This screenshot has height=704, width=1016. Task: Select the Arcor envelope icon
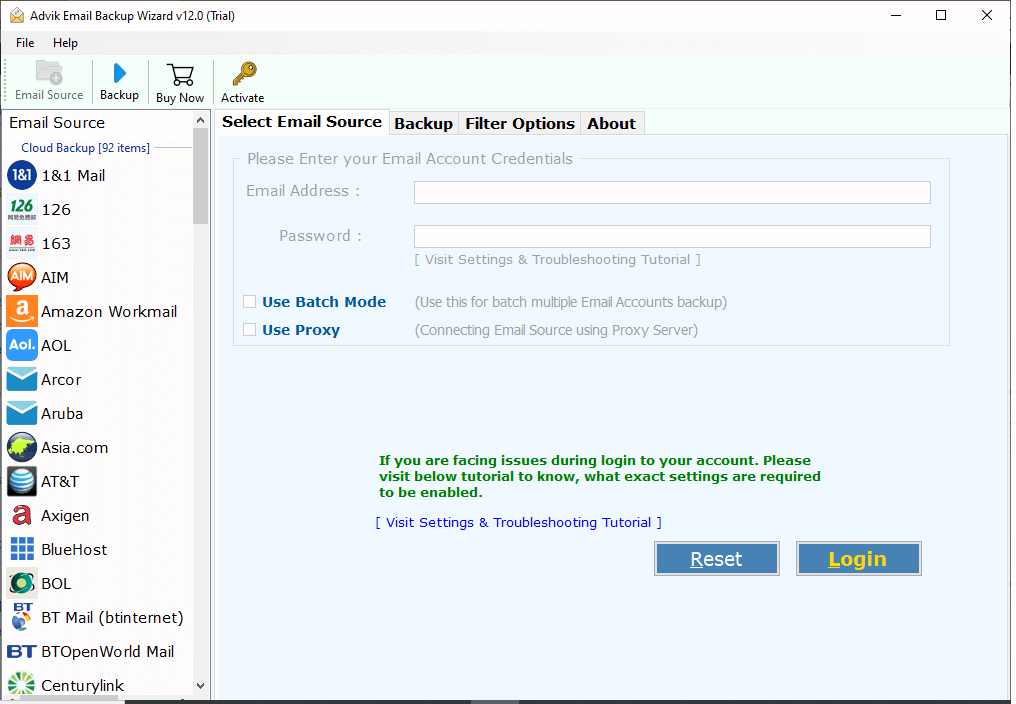(x=22, y=379)
